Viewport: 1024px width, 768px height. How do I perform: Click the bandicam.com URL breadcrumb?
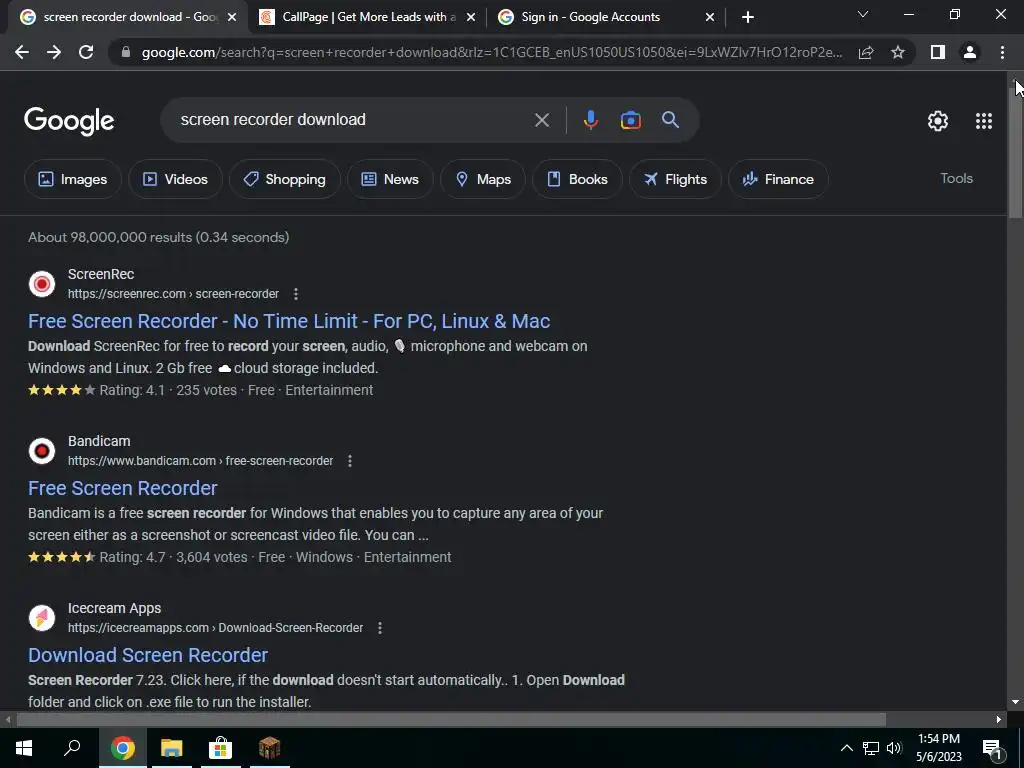[200, 461]
